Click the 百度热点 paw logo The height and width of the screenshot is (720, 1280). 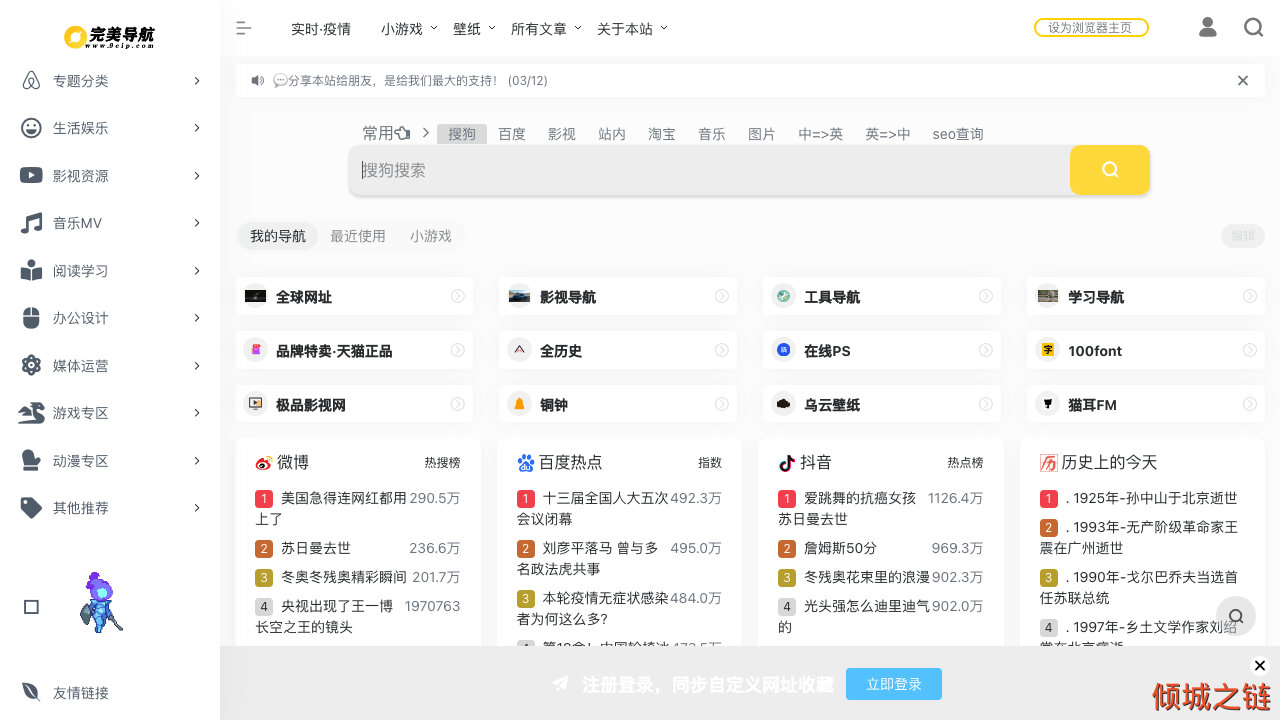click(x=526, y=463)
